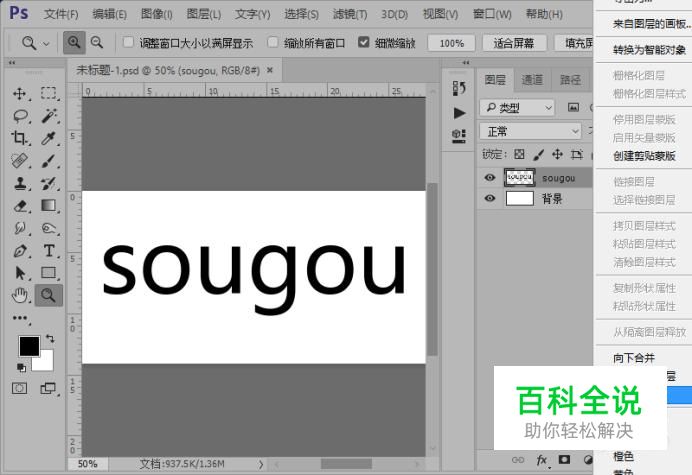Screen dimensions: 692x475
Task: Change the screen mode
Action: 48,388
